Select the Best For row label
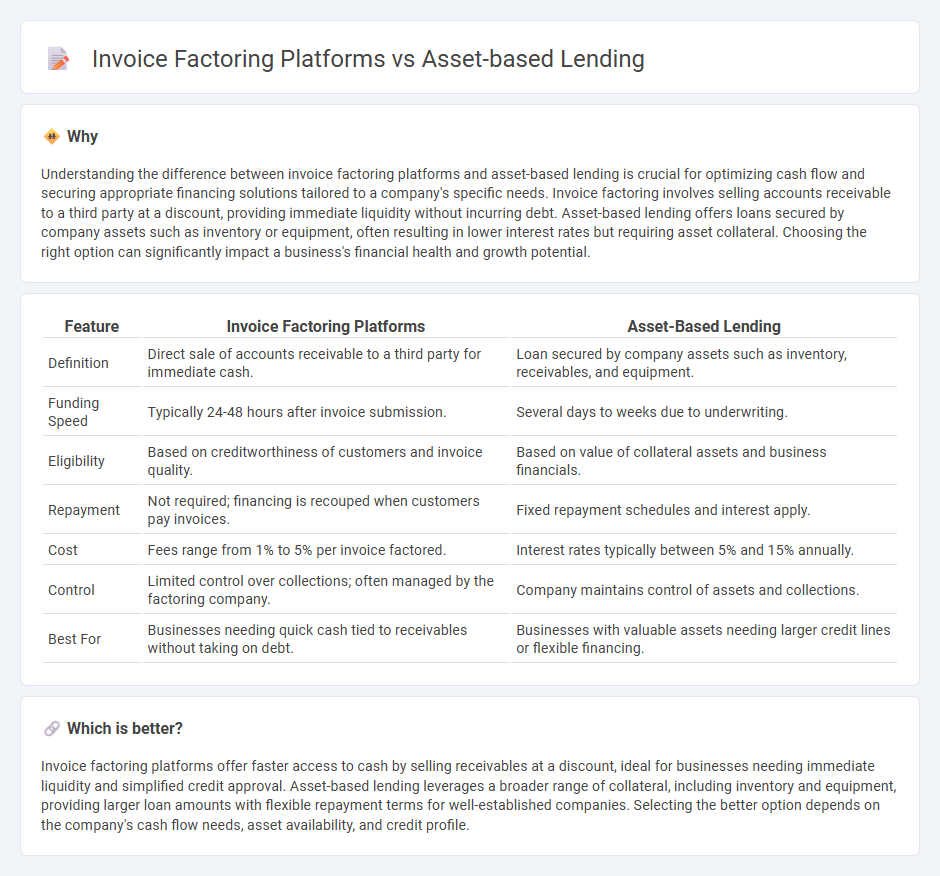 coord(74,639)
